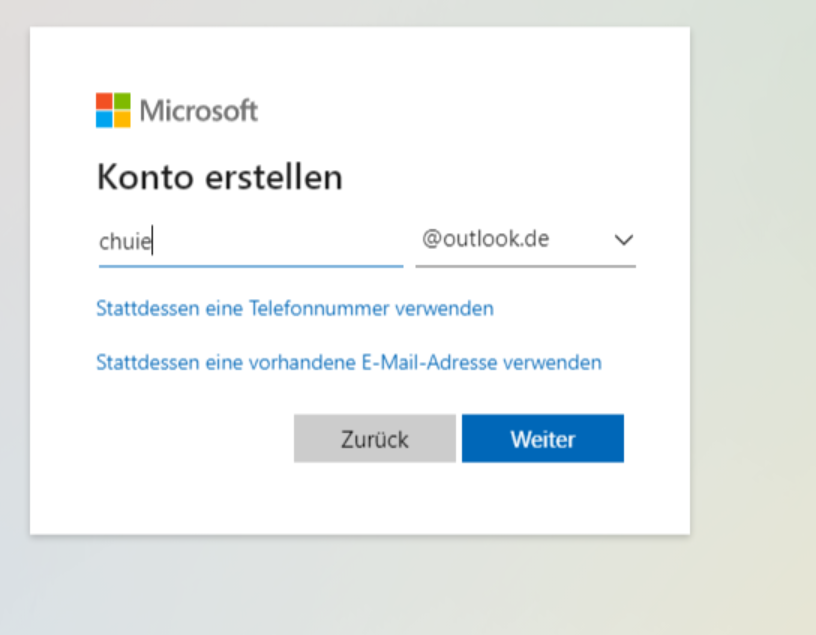Click the Microsoft four-square logo

(x=113, y=110)
